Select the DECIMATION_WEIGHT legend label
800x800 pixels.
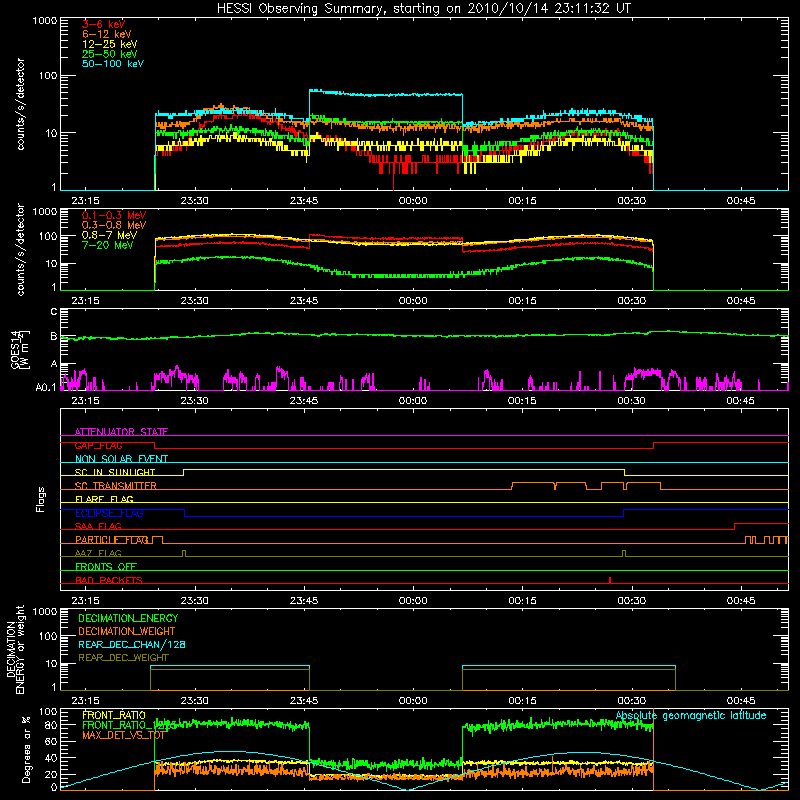tap(127, 631)
